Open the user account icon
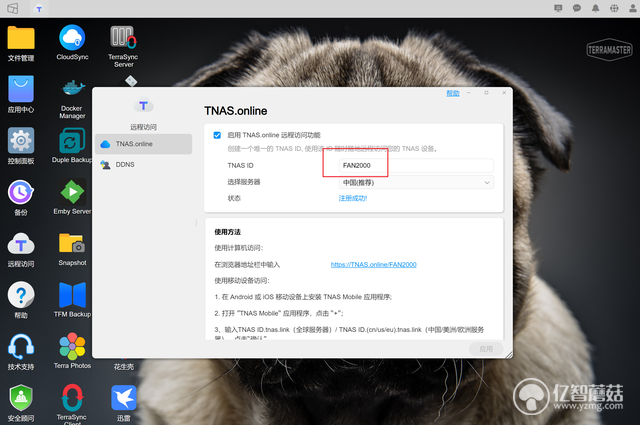The height and width of the screenshot is (425, 640). [x=633, y=8]
